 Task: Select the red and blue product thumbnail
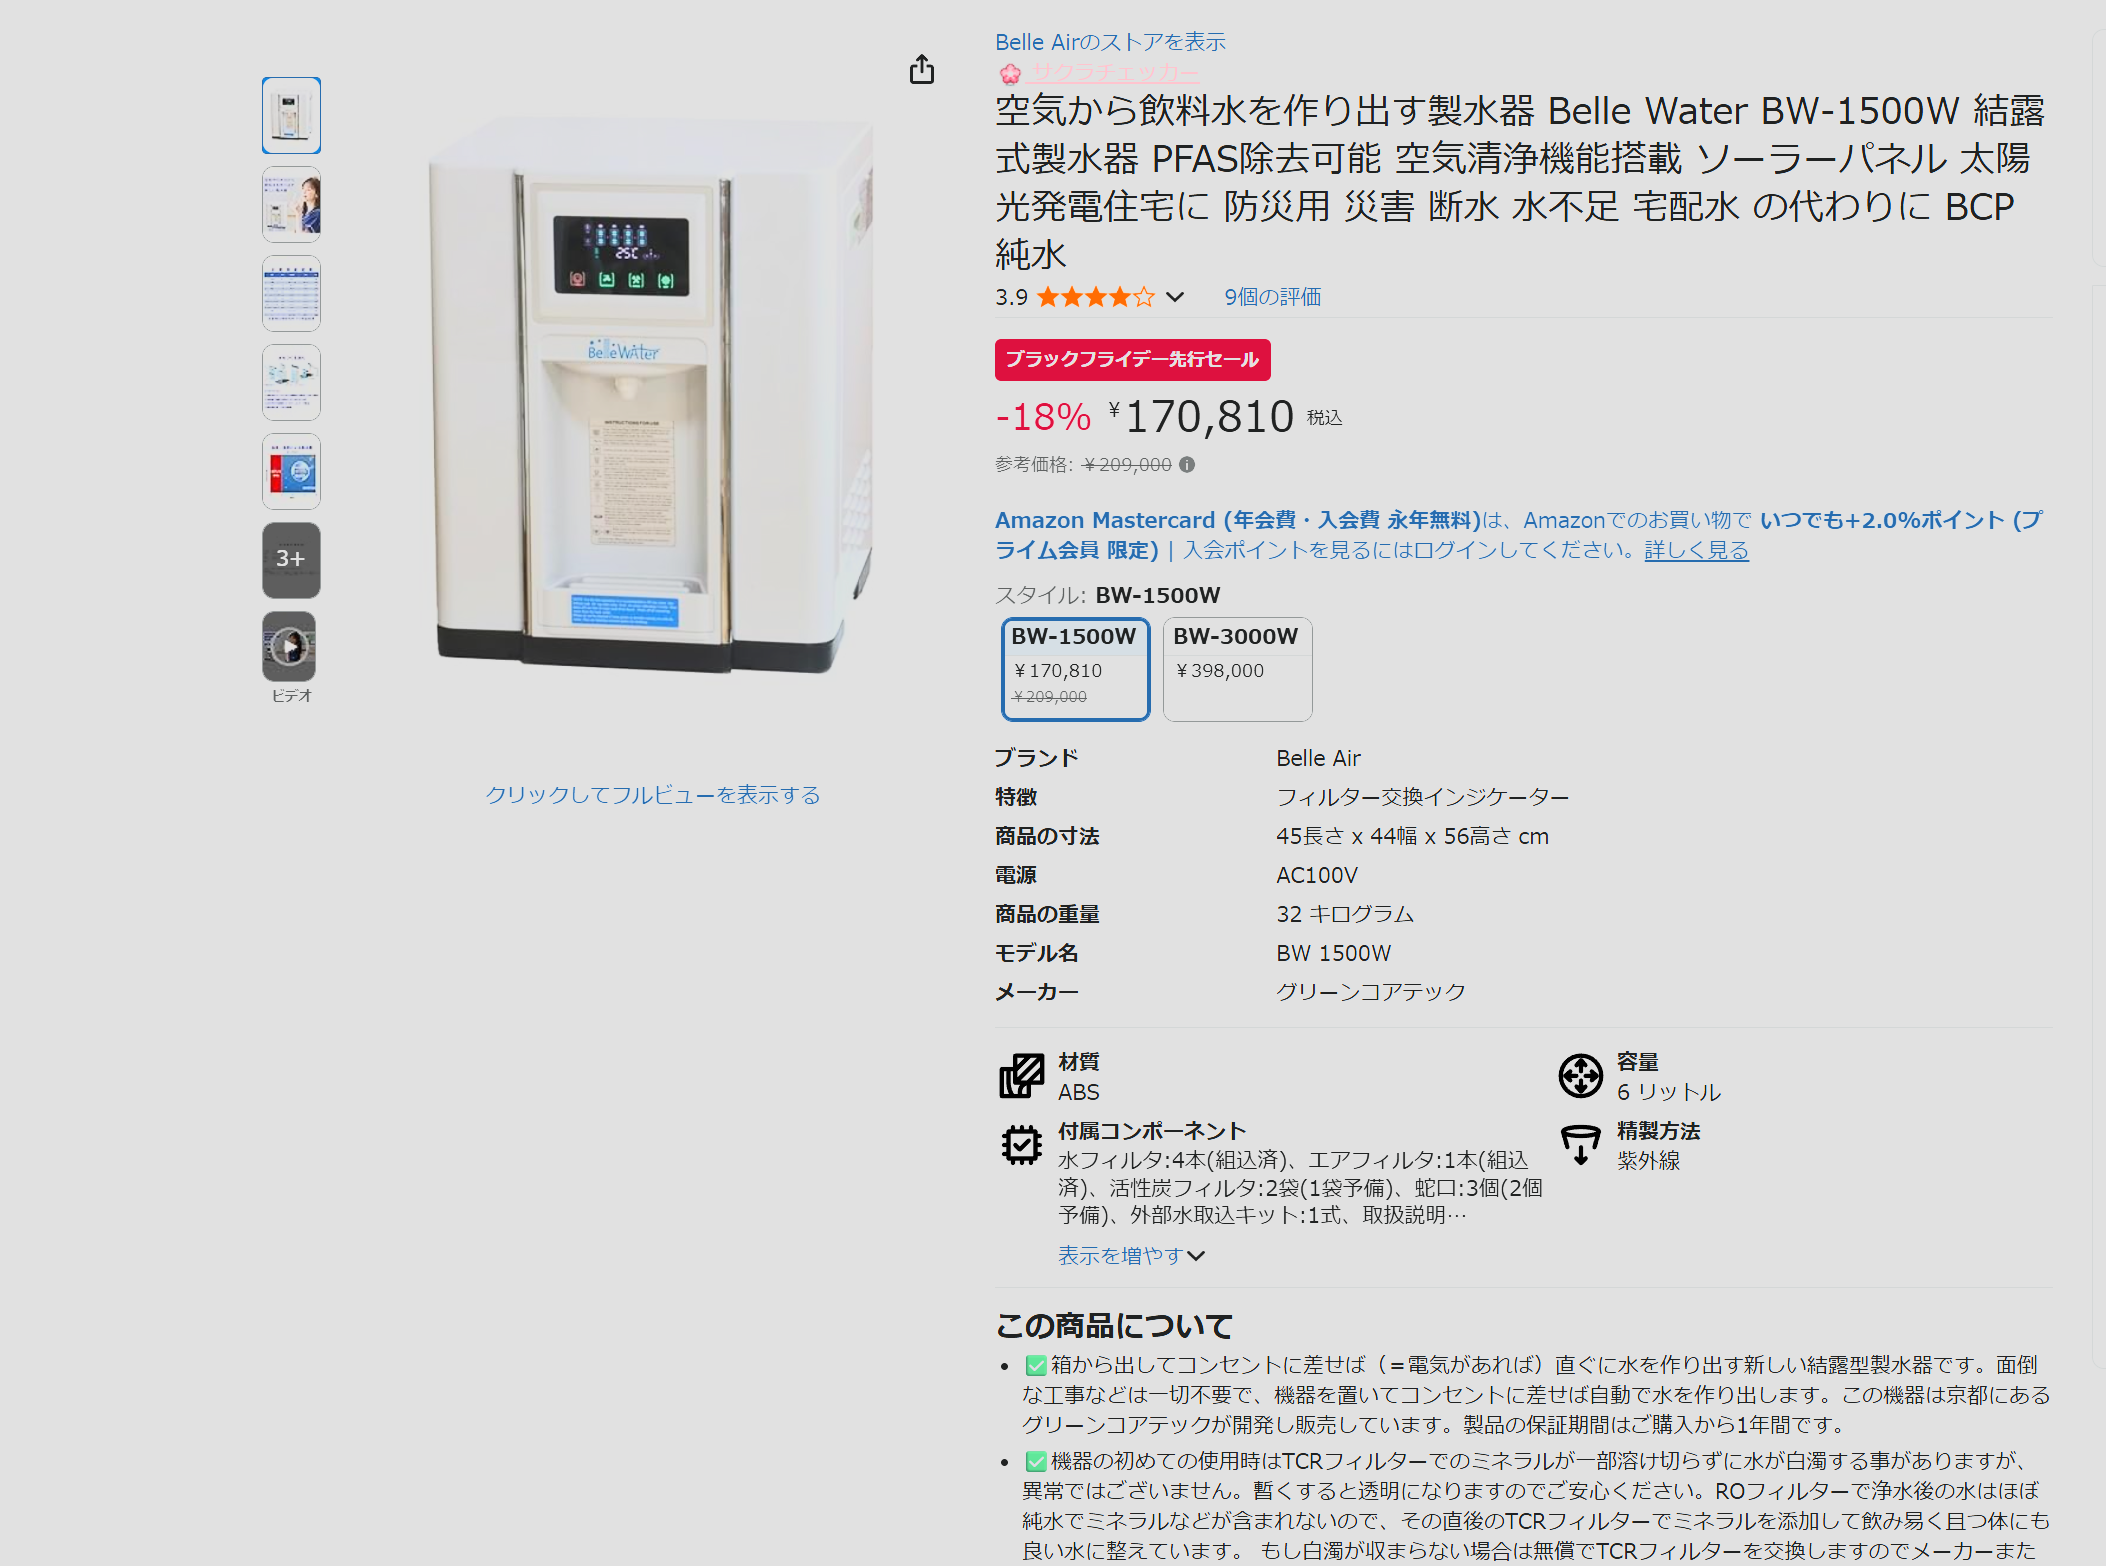pos(291,471)
